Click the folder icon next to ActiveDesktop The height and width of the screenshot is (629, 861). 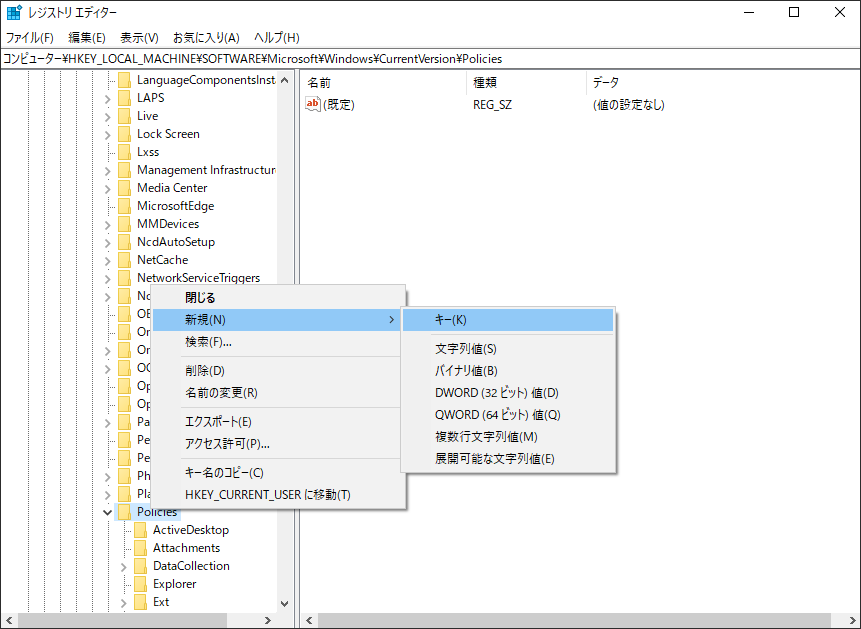point(139,529)
